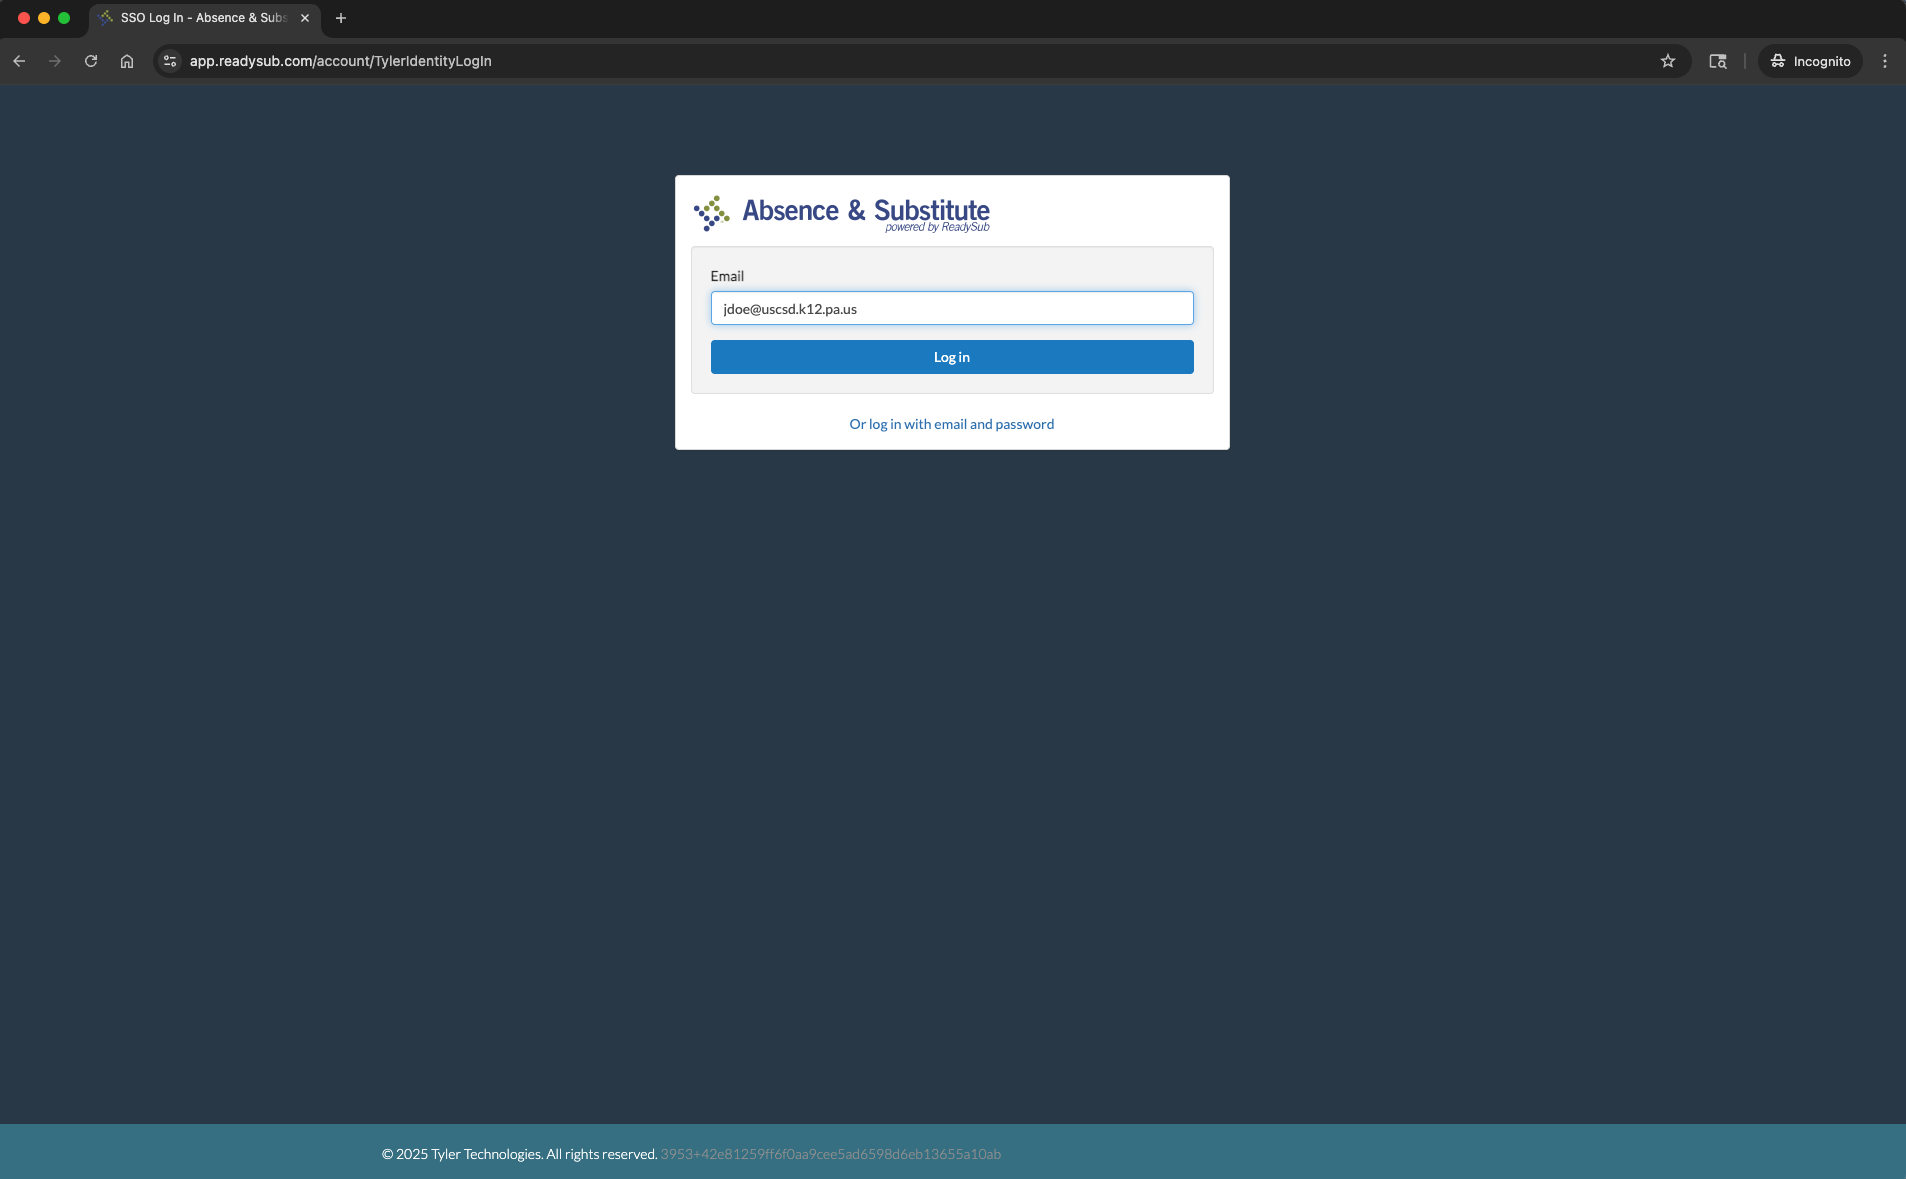Click the browser forward arrow
Image resolution: width=1906 pixels, height=1179 pixels.
click(55, 61)
